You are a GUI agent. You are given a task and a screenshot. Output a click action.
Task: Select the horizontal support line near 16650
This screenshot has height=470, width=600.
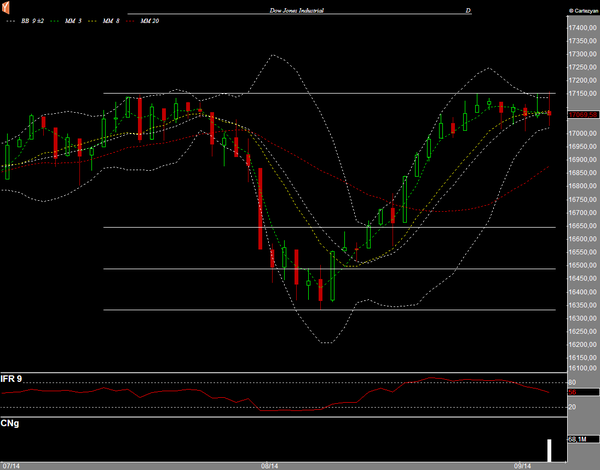300,227
